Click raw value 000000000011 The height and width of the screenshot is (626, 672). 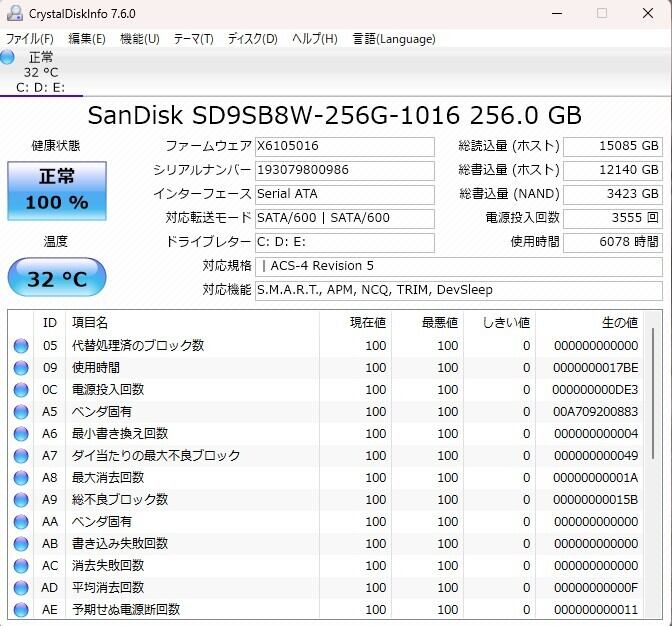click(x=596, y=610)
